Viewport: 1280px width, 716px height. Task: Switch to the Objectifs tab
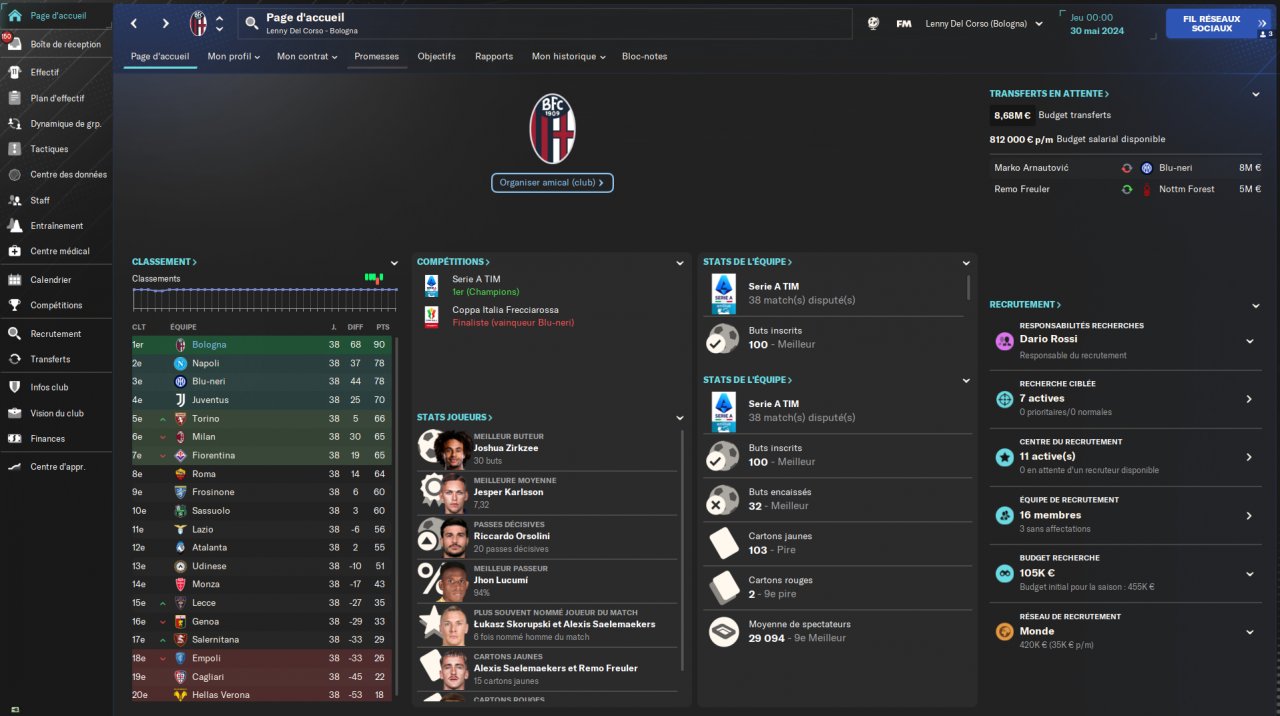tap(437, 57)
